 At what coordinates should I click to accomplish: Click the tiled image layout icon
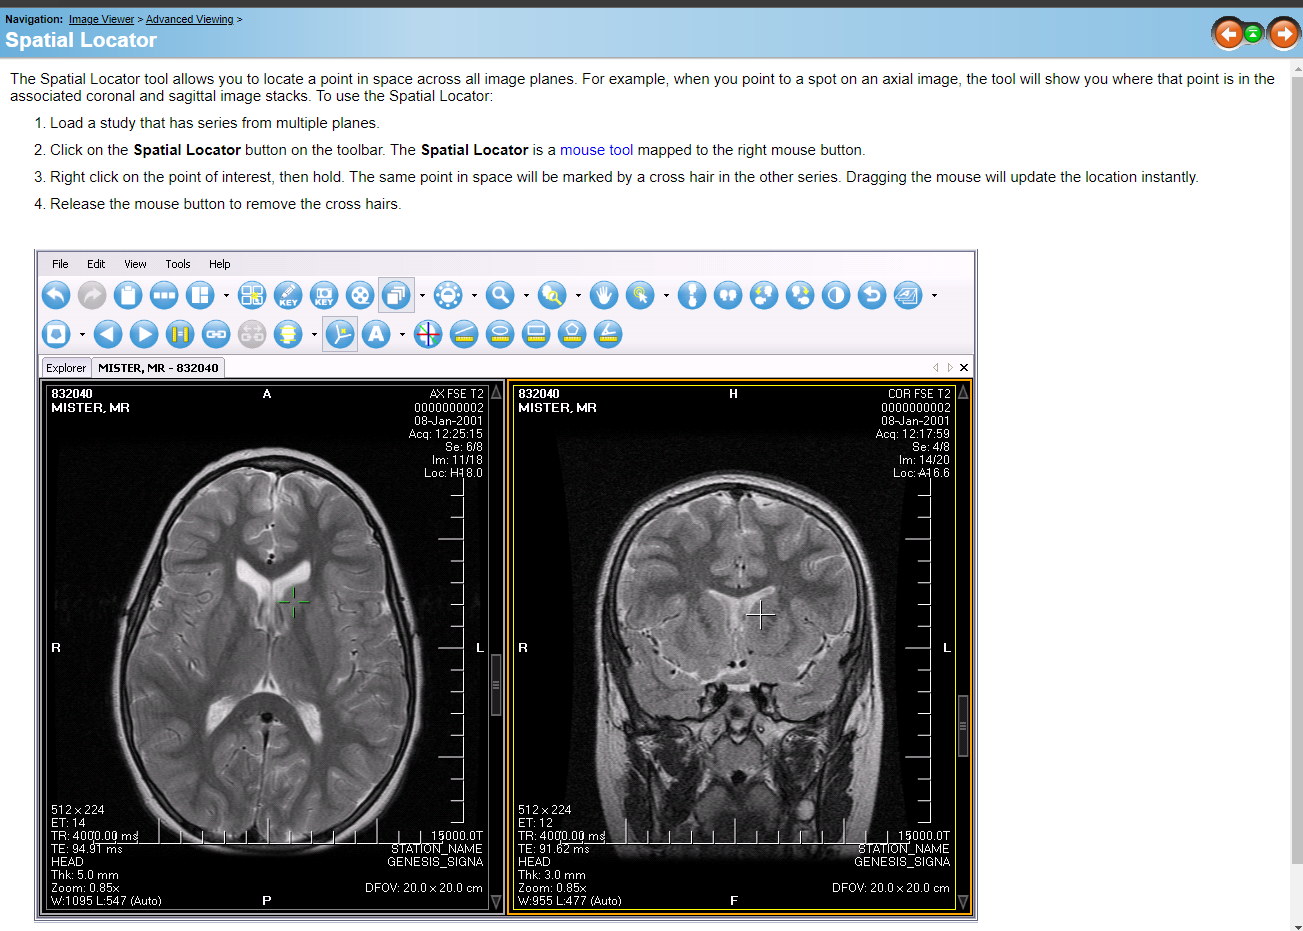(200, 295)
